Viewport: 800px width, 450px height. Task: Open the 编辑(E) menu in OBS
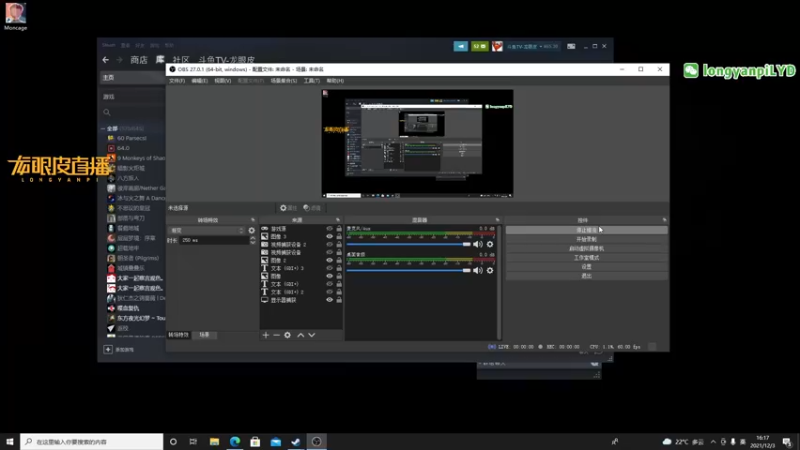[x=199, y=81]
